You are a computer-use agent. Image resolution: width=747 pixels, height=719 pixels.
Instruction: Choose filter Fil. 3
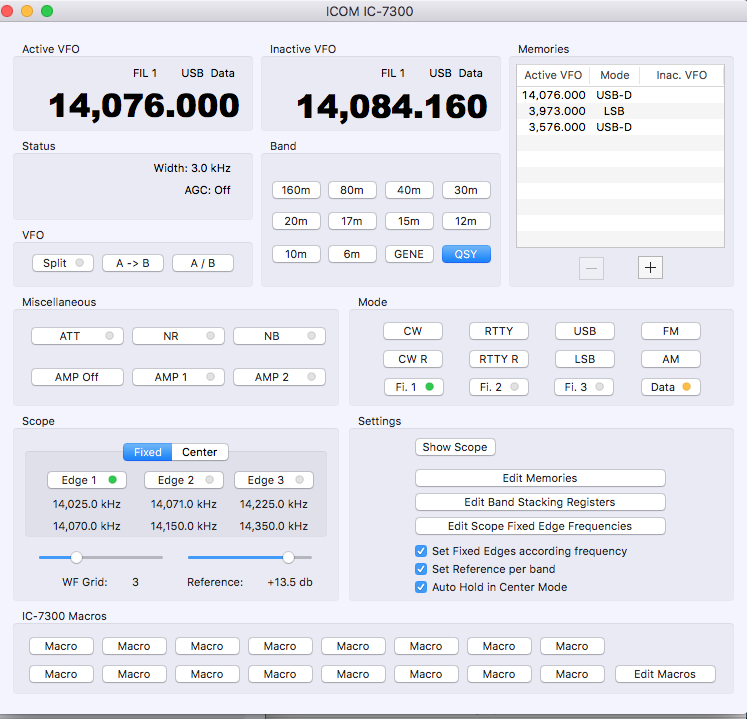point(584,387)
